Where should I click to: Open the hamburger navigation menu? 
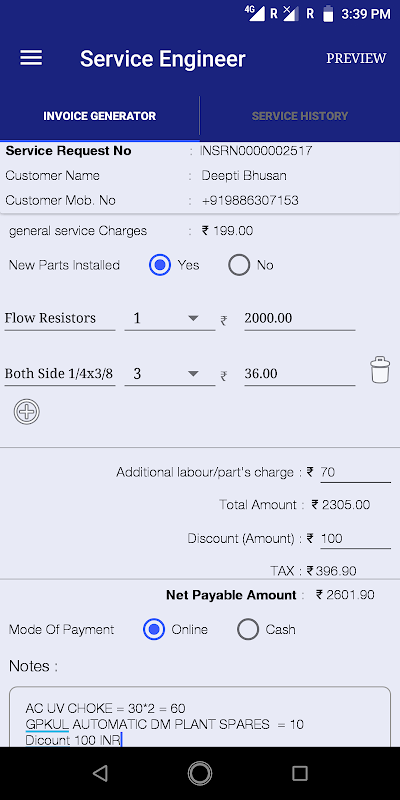pos(31,58)
